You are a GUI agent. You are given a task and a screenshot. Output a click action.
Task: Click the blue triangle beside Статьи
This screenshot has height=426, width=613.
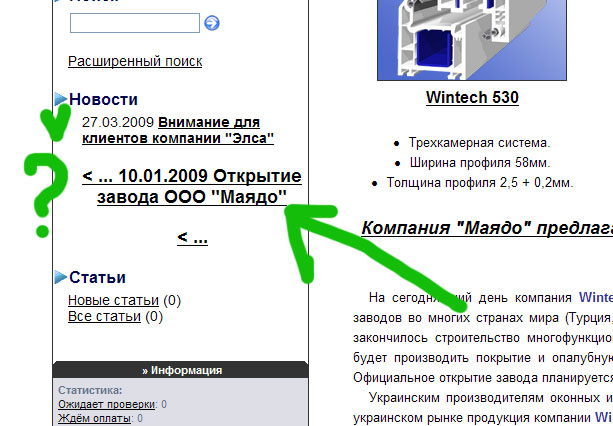point(61,277)
